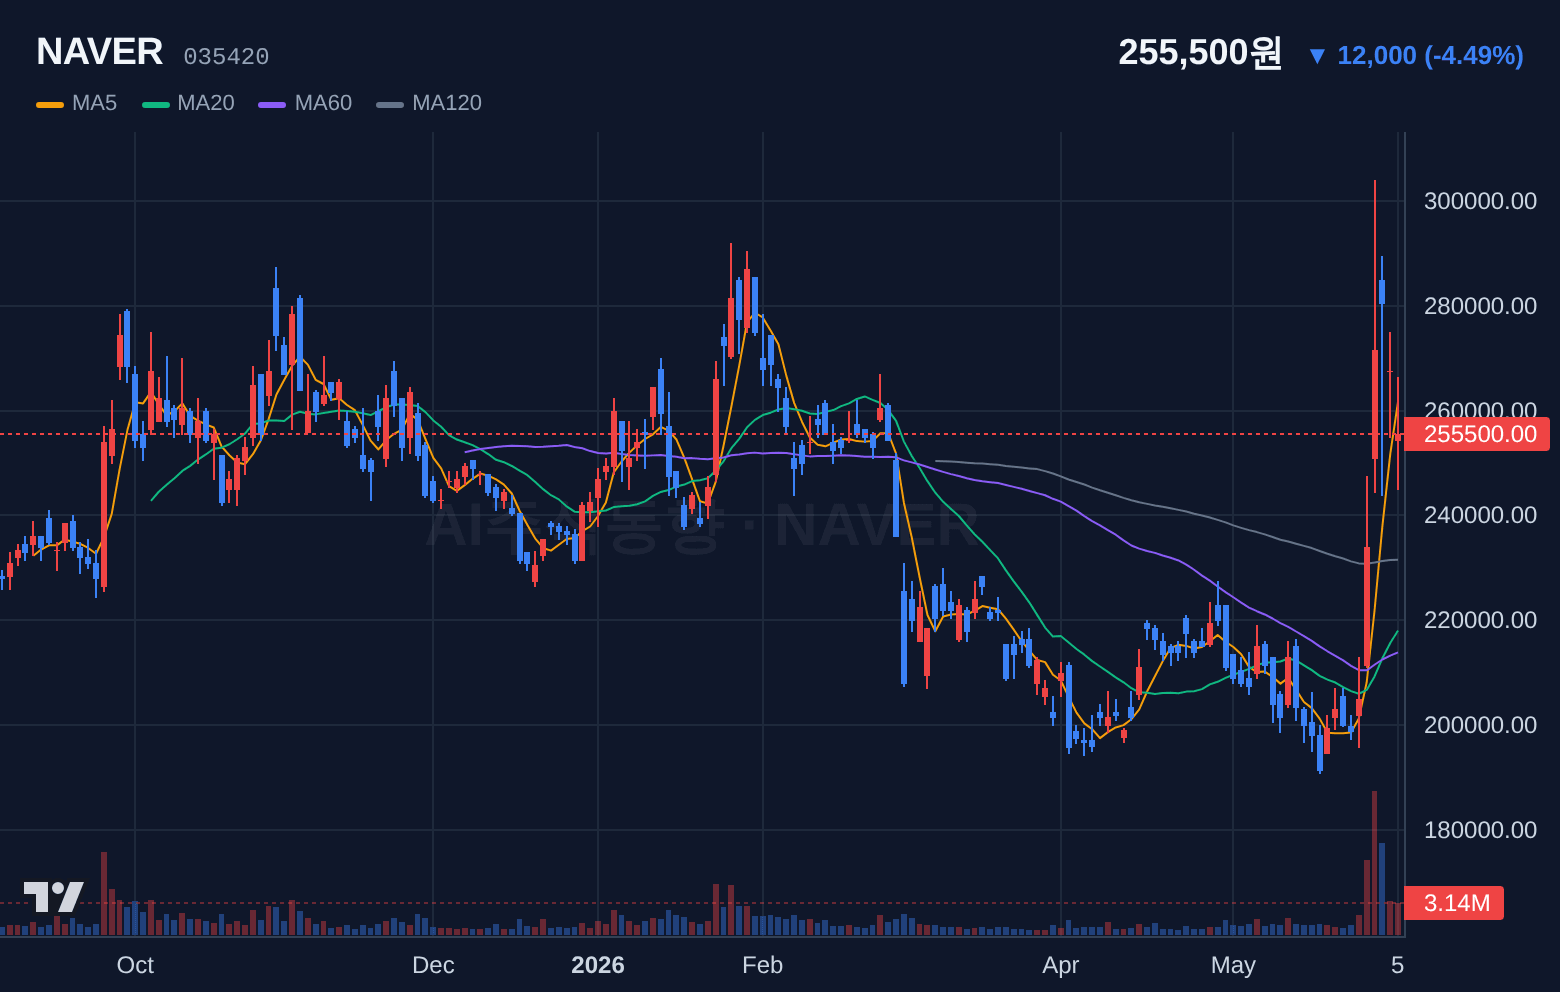Click the TradingView logo icon
Viewport: 1560px width, 992px height.
pos(53,896)
